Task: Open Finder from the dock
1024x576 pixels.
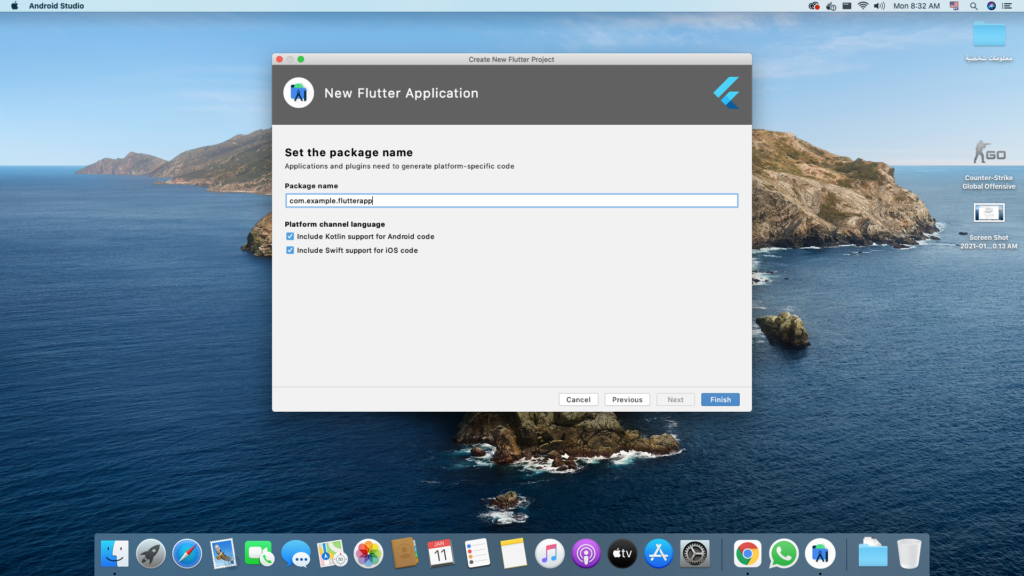Action: [114, 554]
